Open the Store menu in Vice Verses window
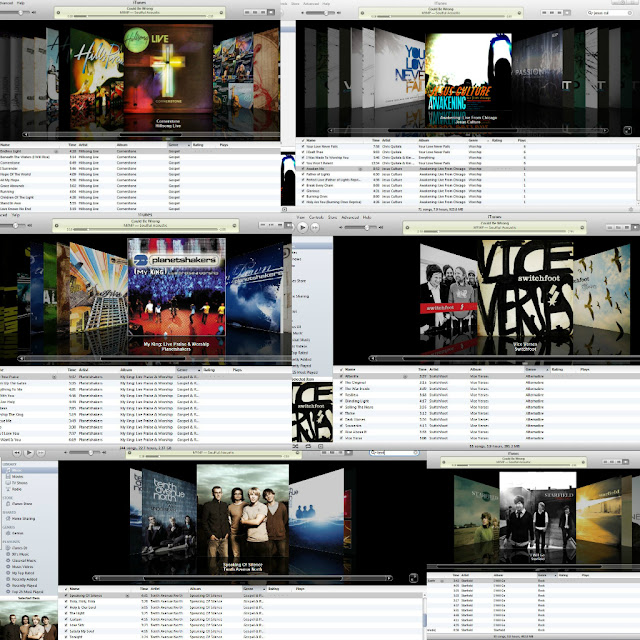 (x=333, y=217)
